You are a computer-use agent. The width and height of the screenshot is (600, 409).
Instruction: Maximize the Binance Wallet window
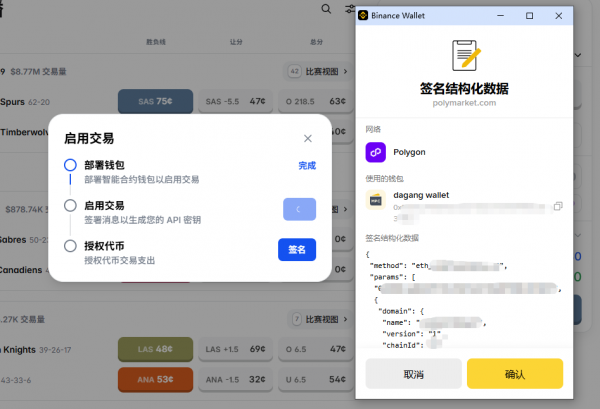529,16
